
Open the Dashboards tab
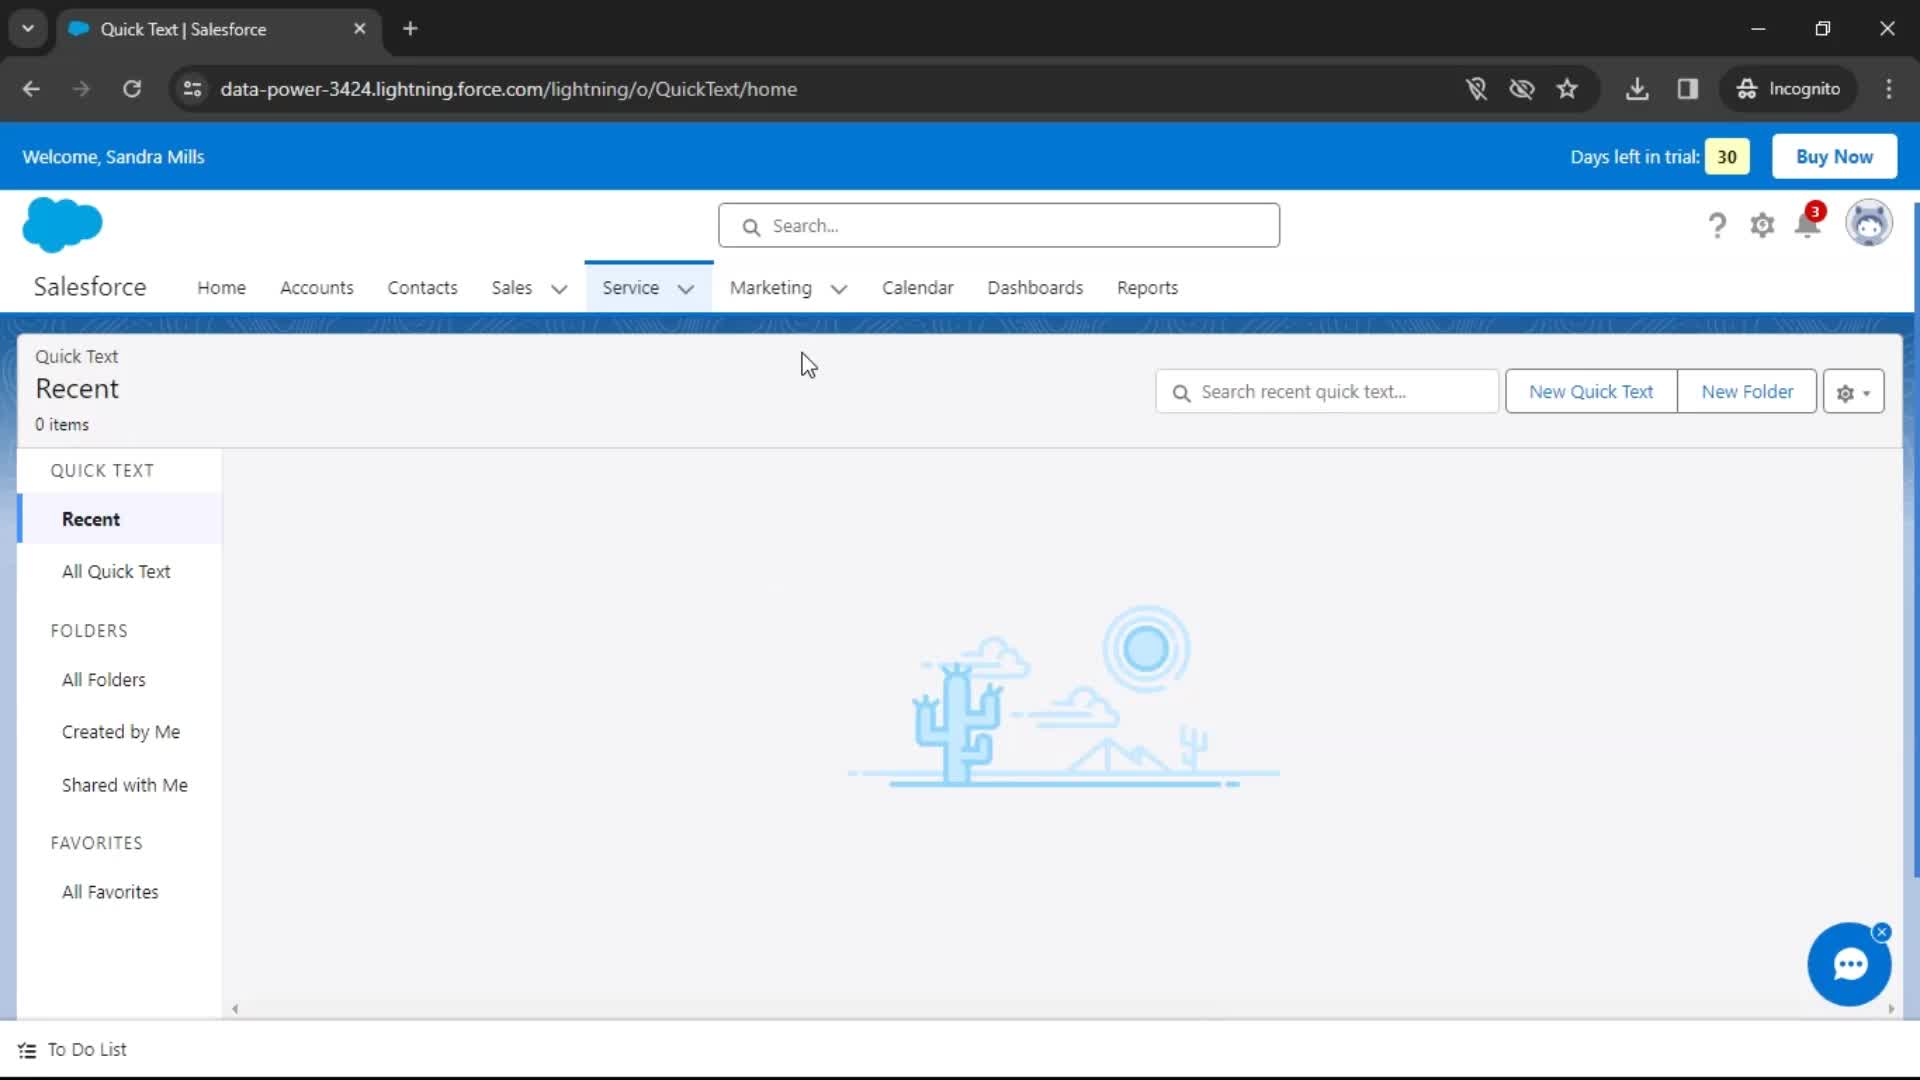click(1035, 288)
